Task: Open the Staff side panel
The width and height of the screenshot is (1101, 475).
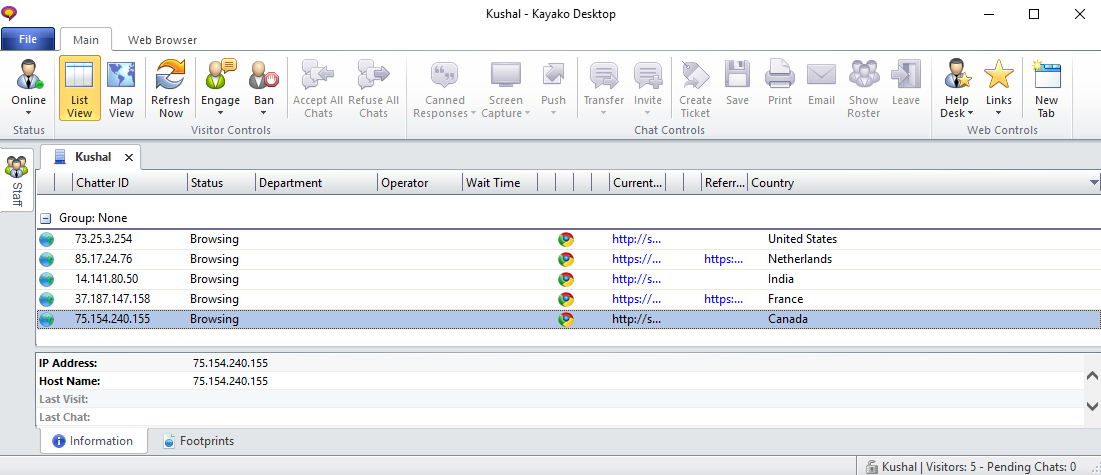Action: pos(16,180)
